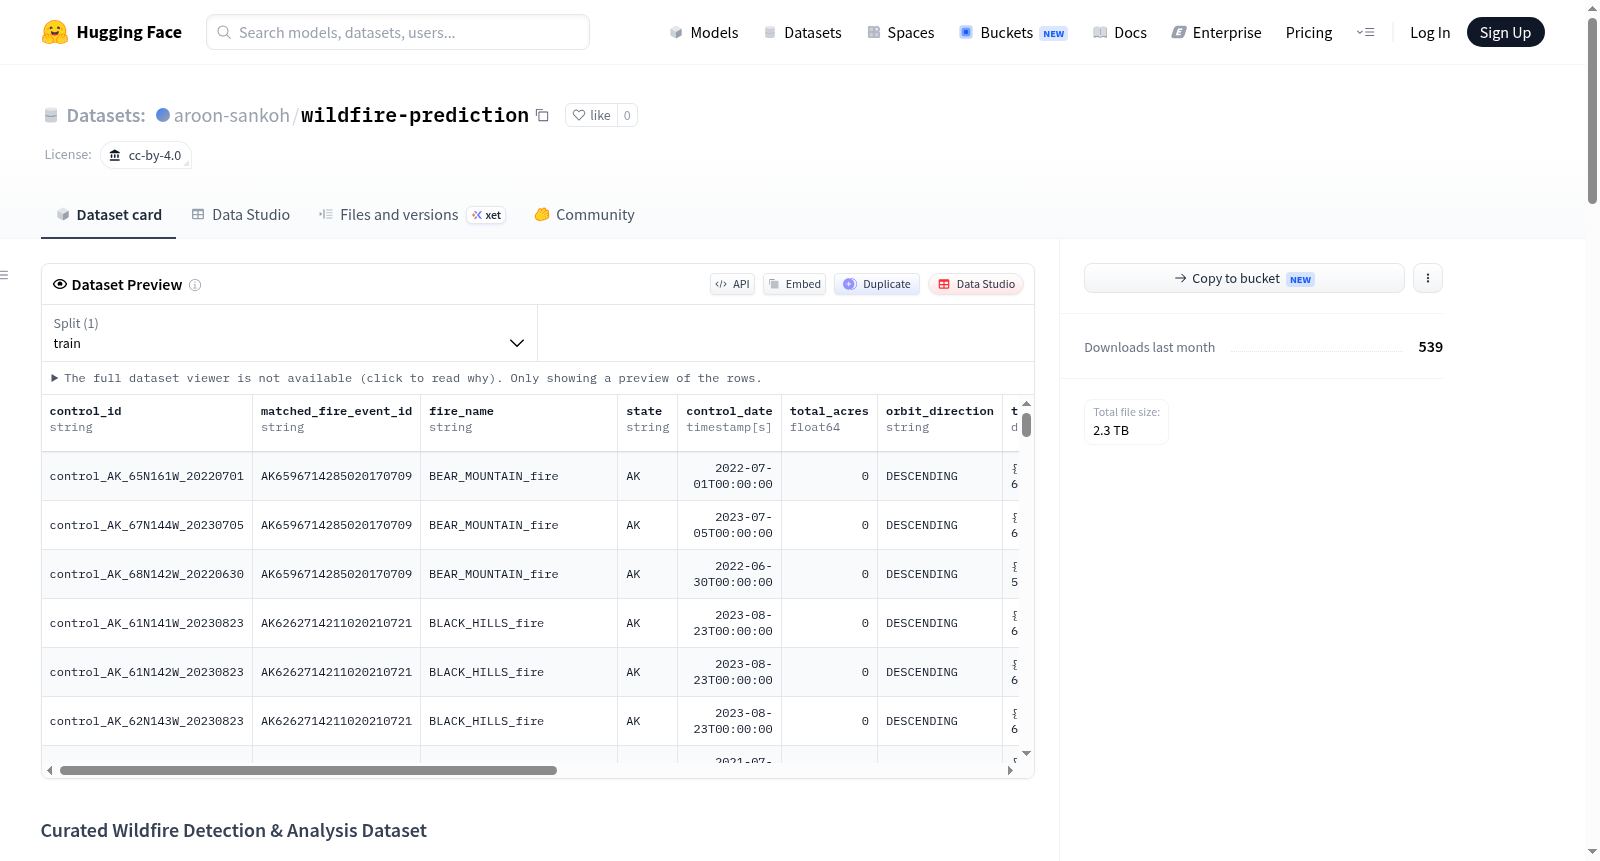The image size is (1600, 861).
Task: Open the three-dot options menu
Action: 1428,278
